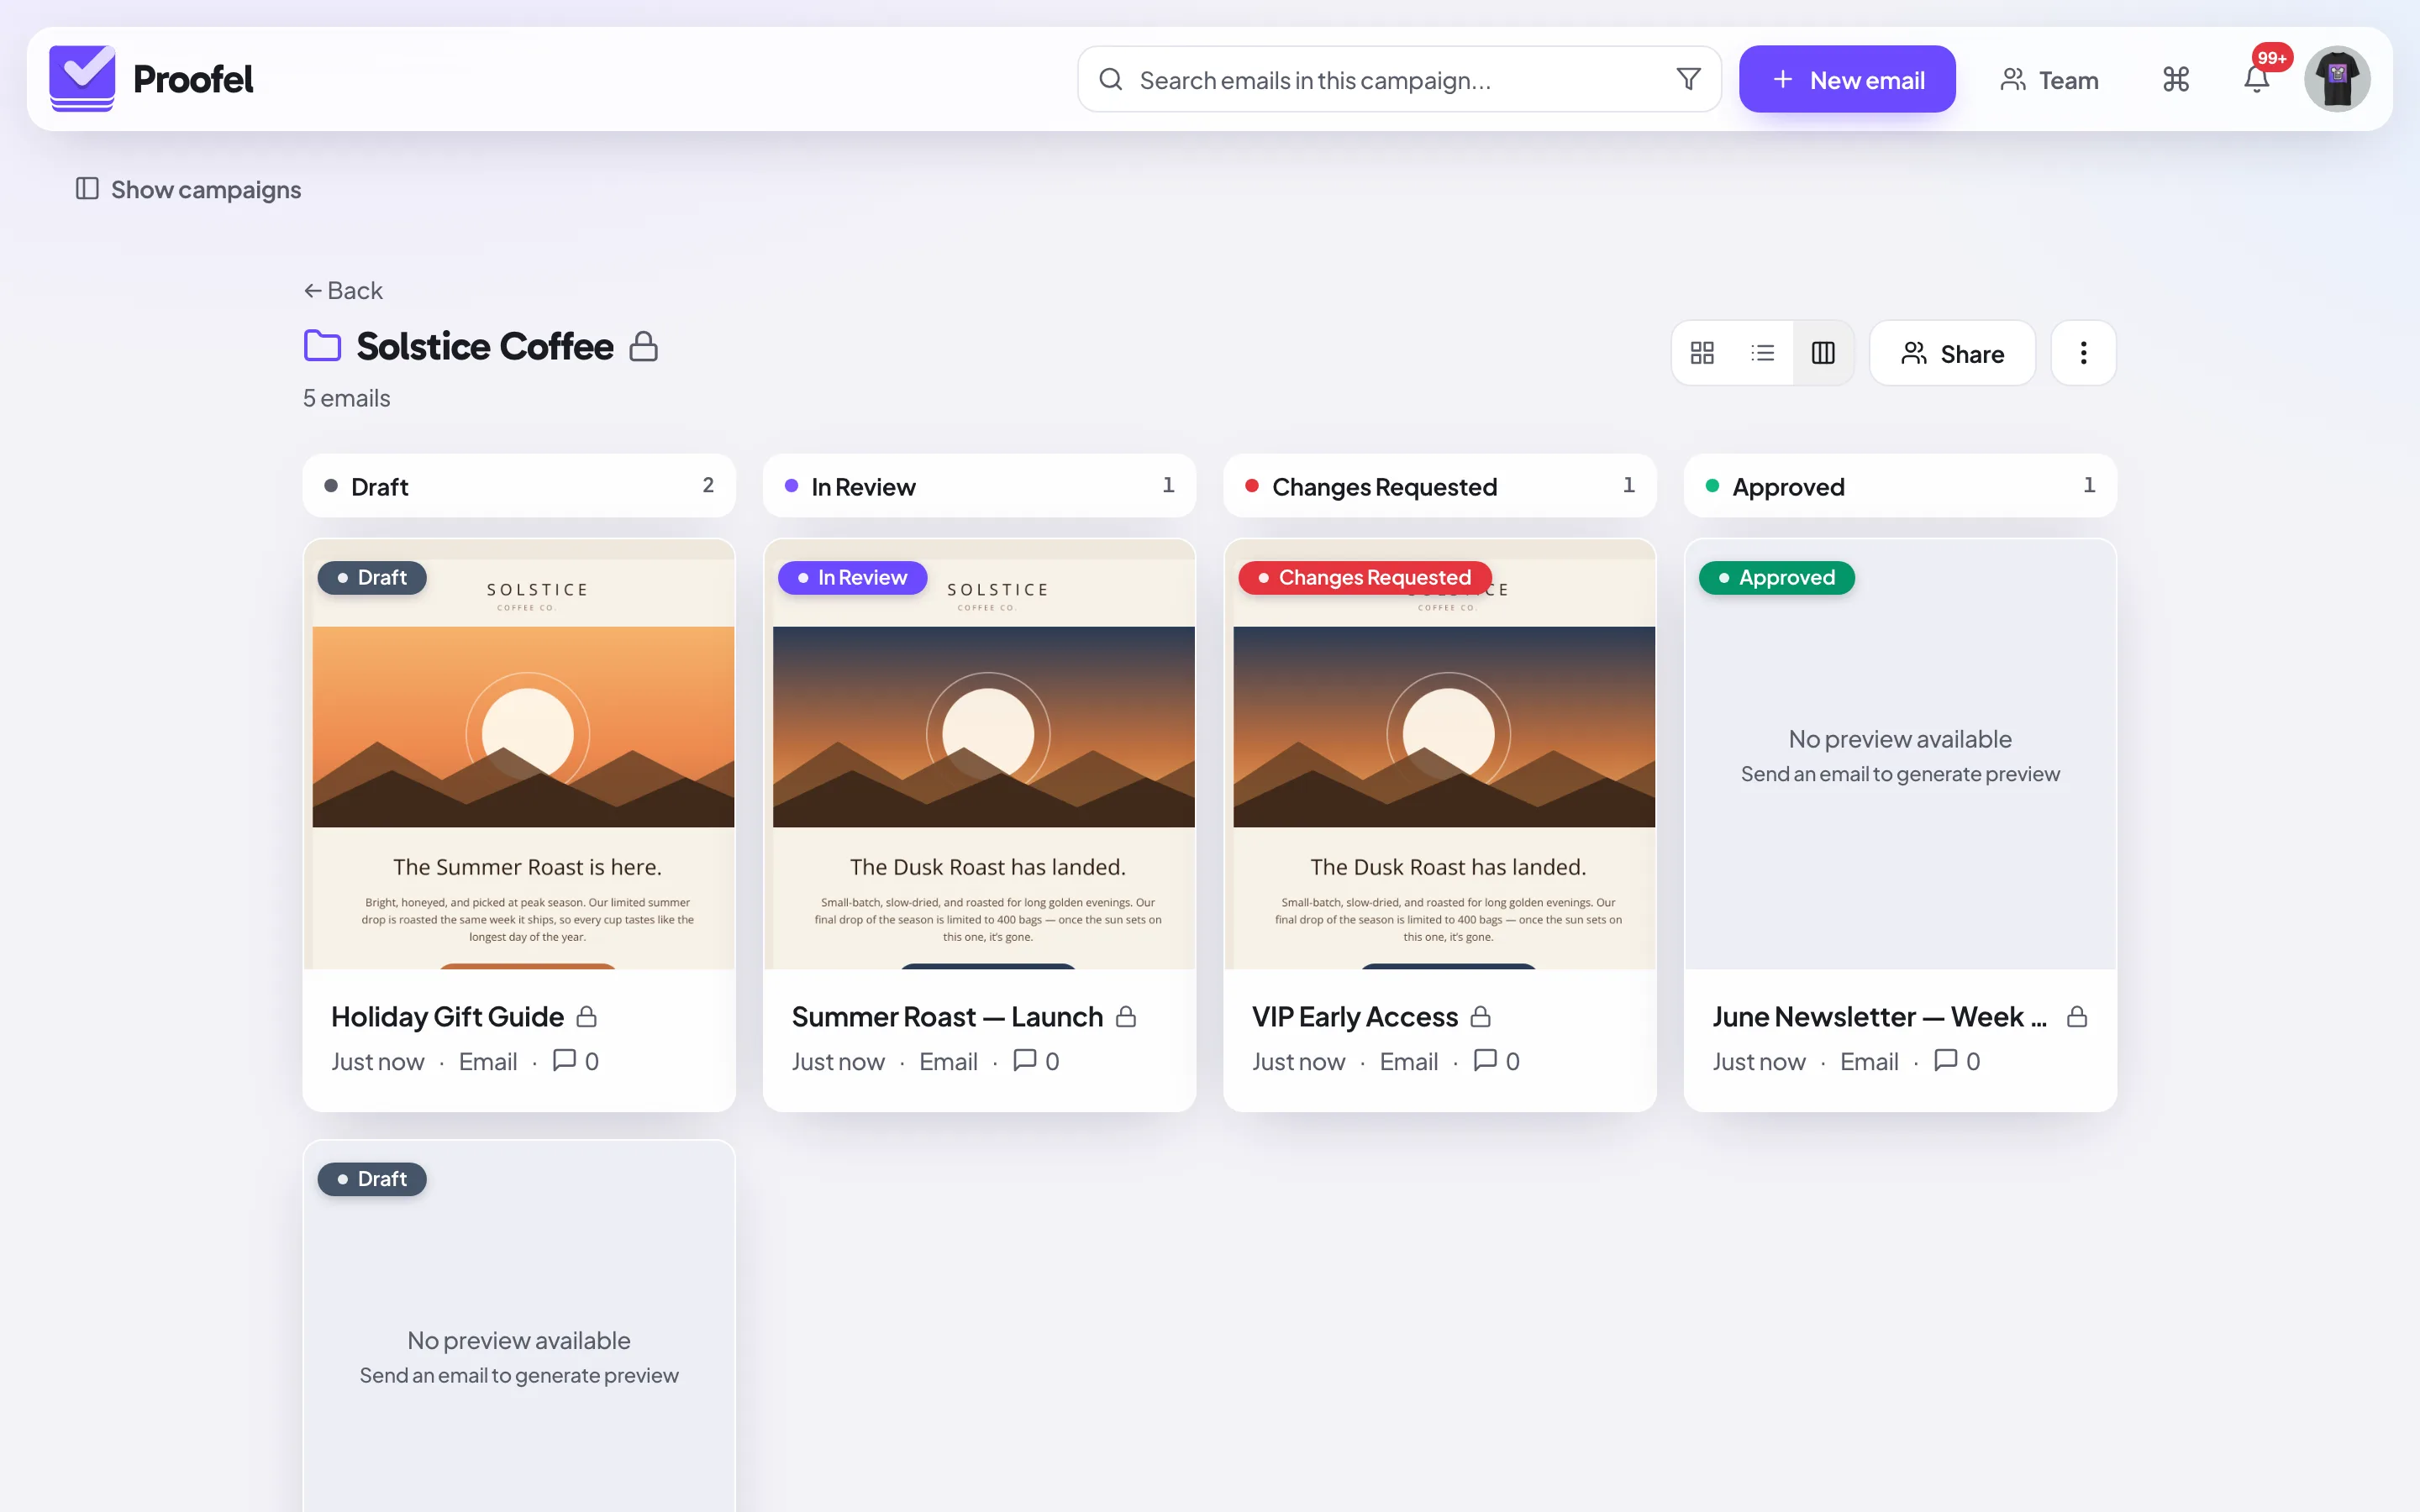Open Holiday Gift Guide email preview thumbnail
This screenshot has width=2420, height=1512.
coord(519,755)
